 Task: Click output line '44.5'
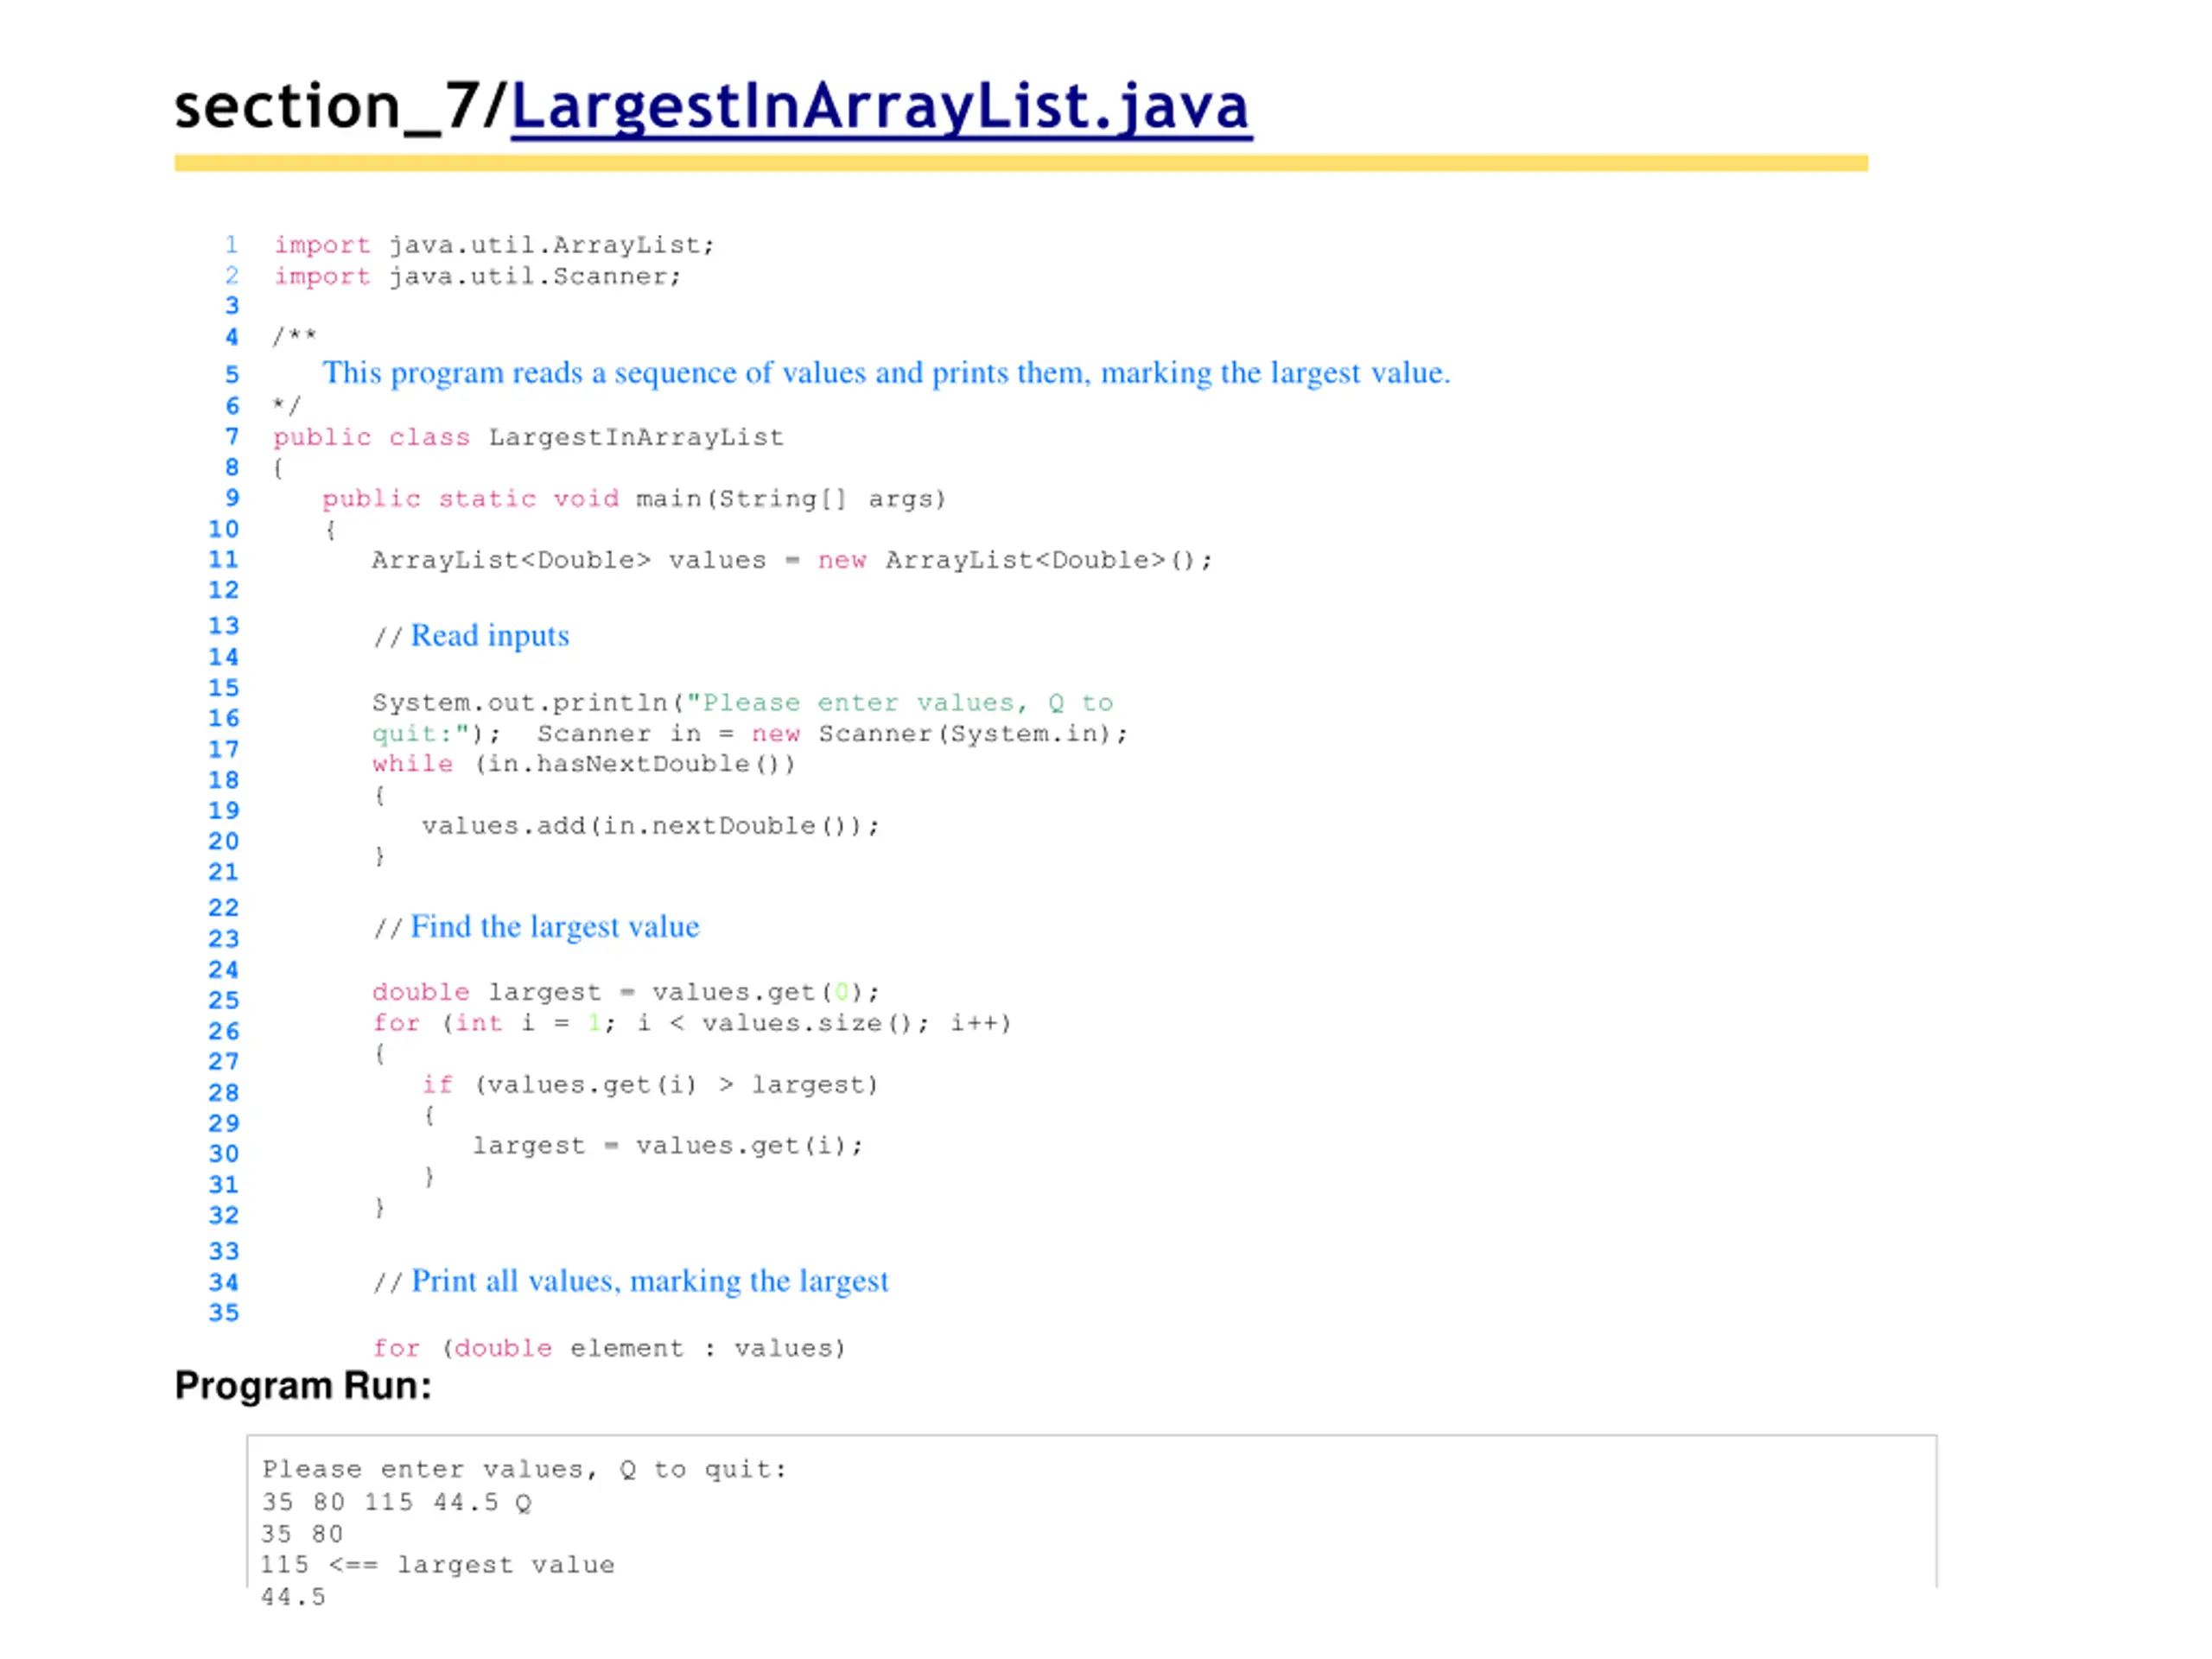tap(293, 1597)
